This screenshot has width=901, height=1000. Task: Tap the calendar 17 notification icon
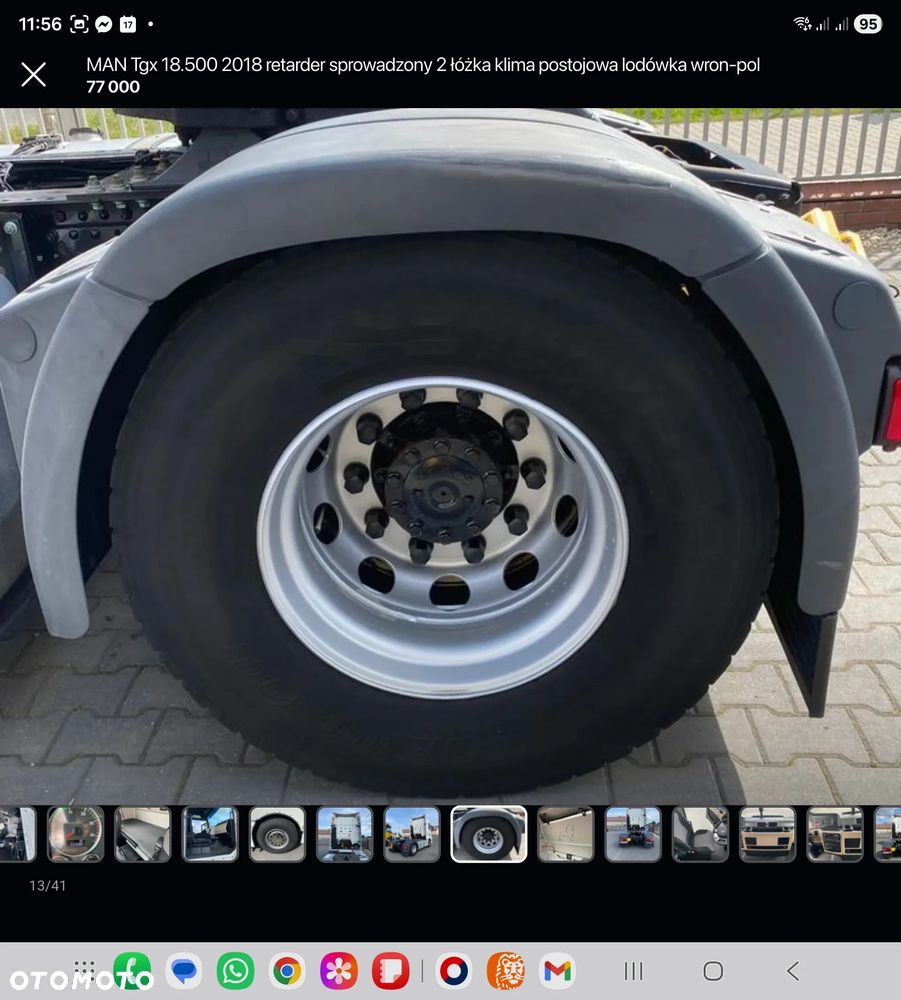[x=128, y=24]
